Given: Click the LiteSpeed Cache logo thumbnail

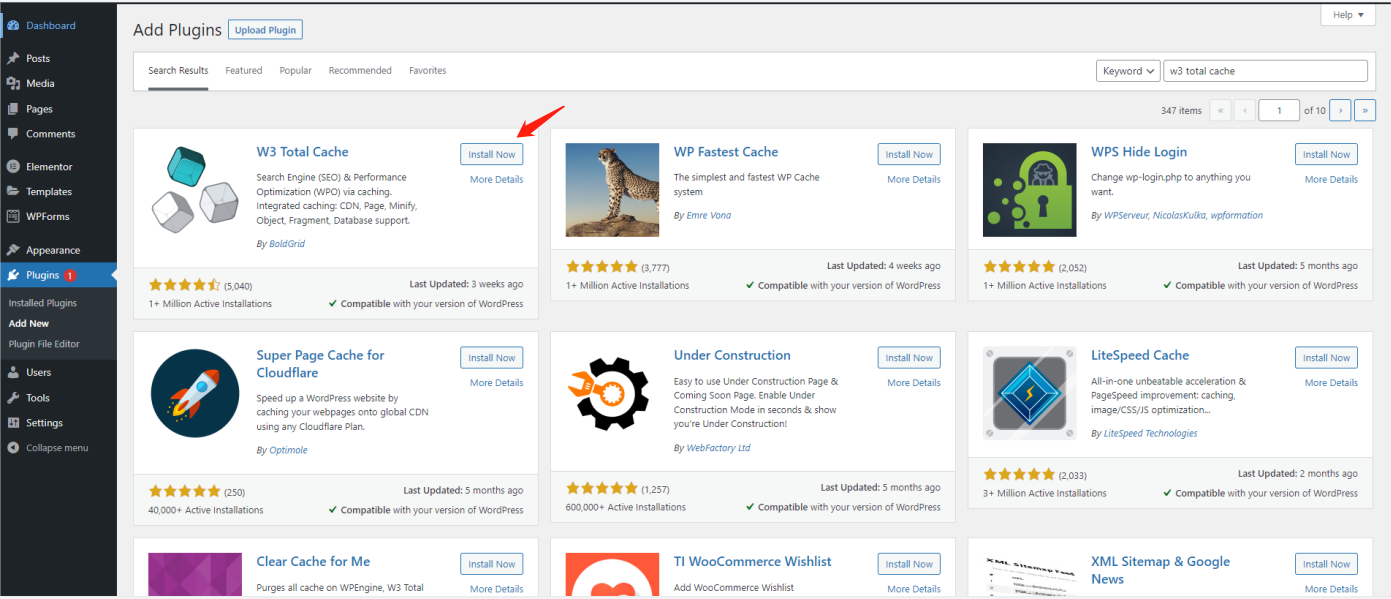Looking at the screenshot, I should (x=1029, y=393).
